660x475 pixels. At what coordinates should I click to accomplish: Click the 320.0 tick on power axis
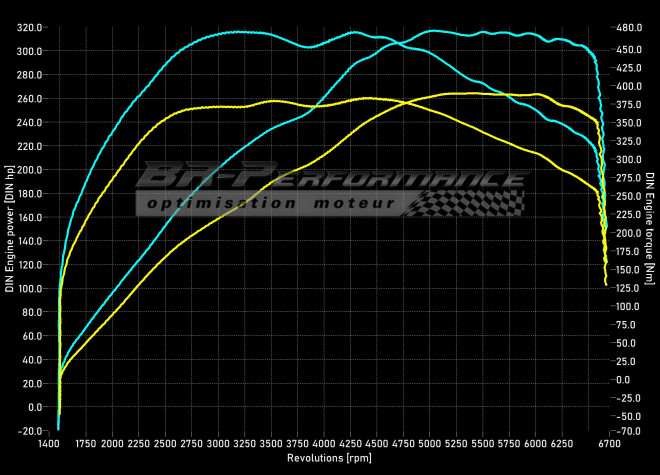click(x=30, y=27)
